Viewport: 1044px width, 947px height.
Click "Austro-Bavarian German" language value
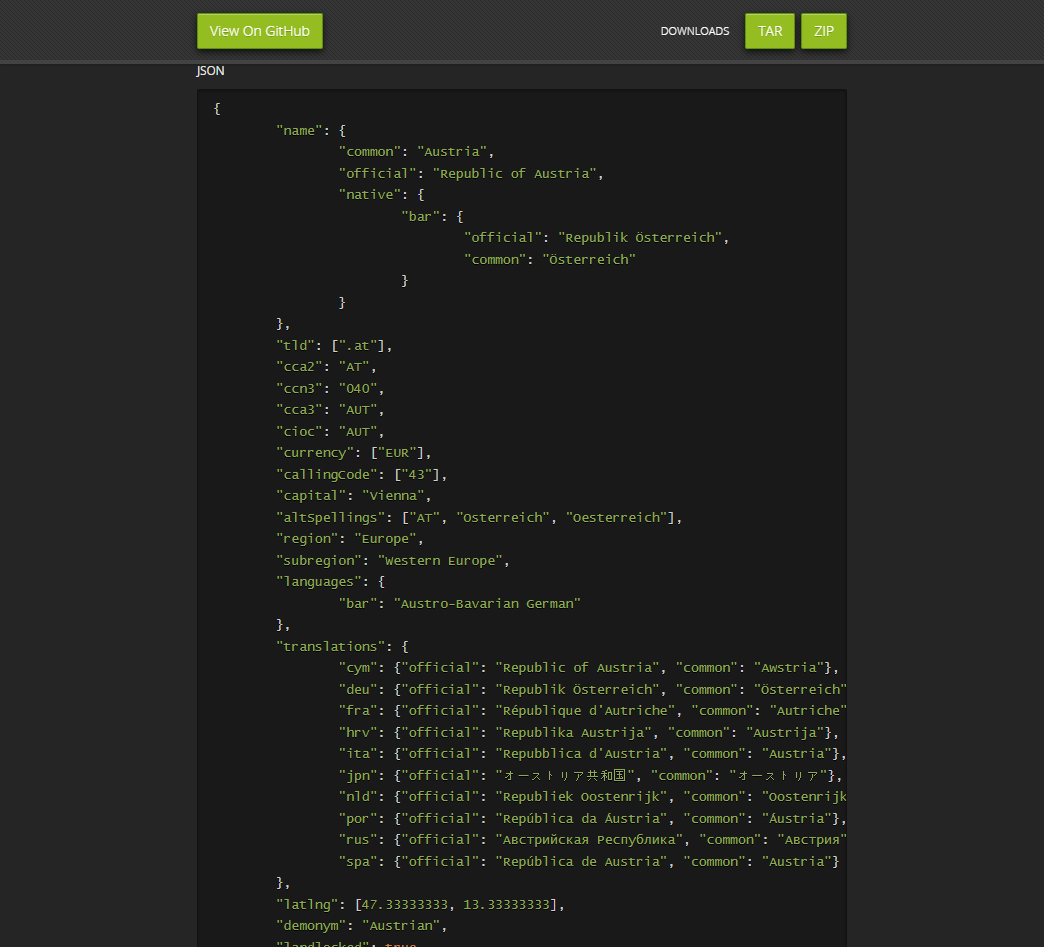tap(486, 604)
